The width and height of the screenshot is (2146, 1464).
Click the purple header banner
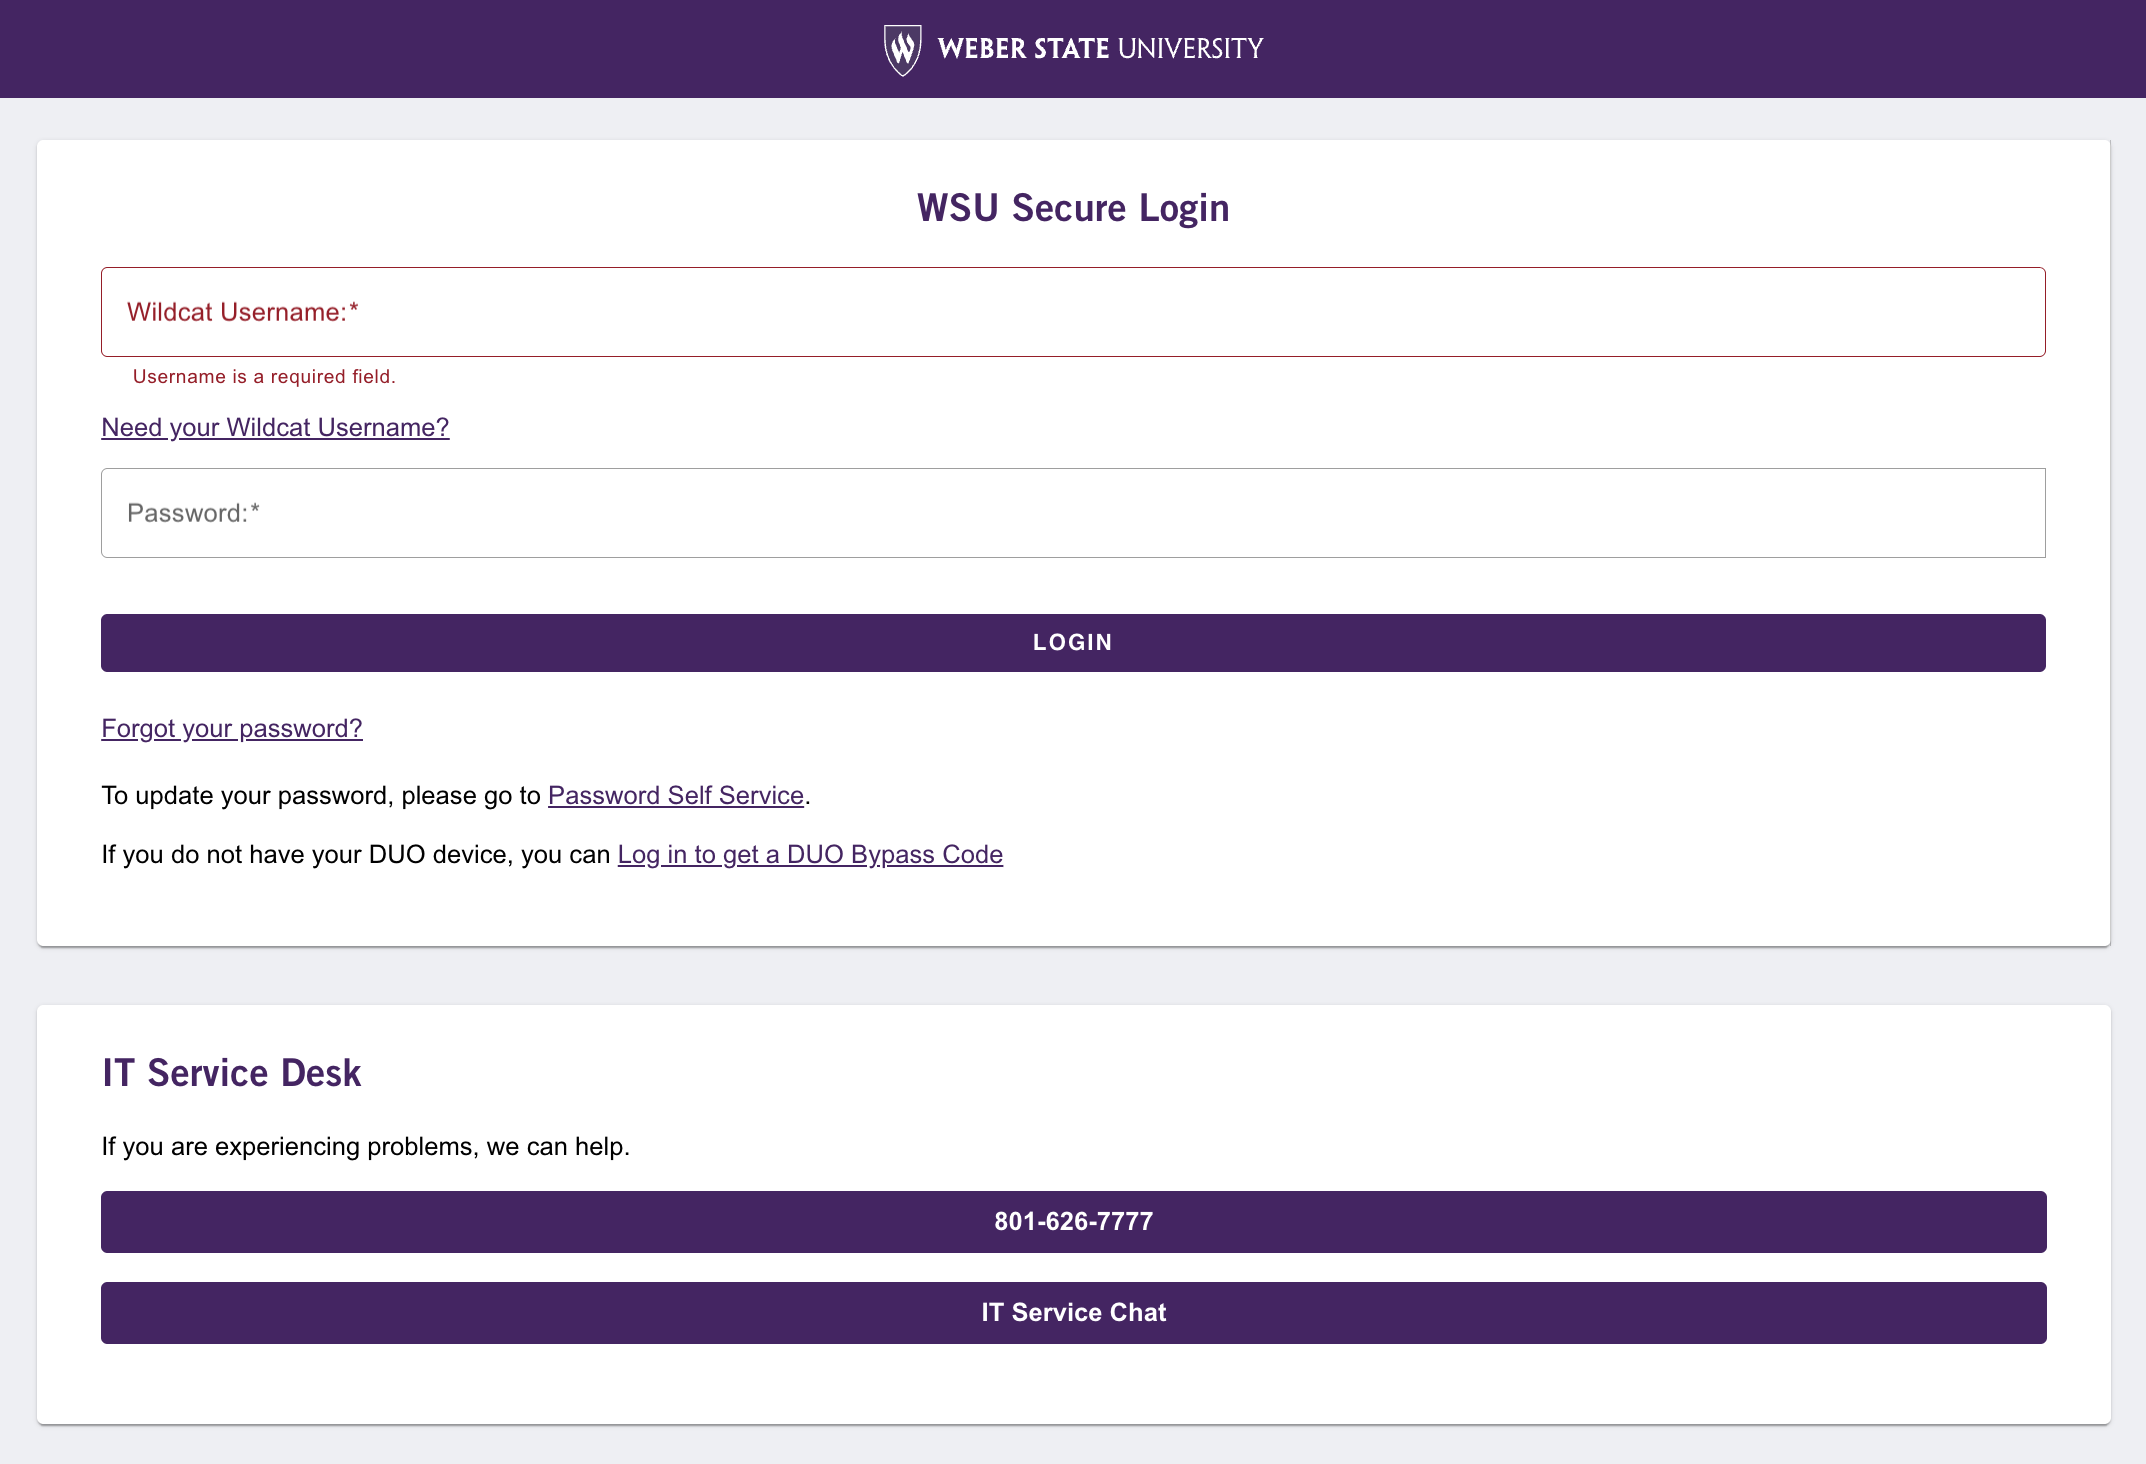pyautogui.click(x=400, y=49)
